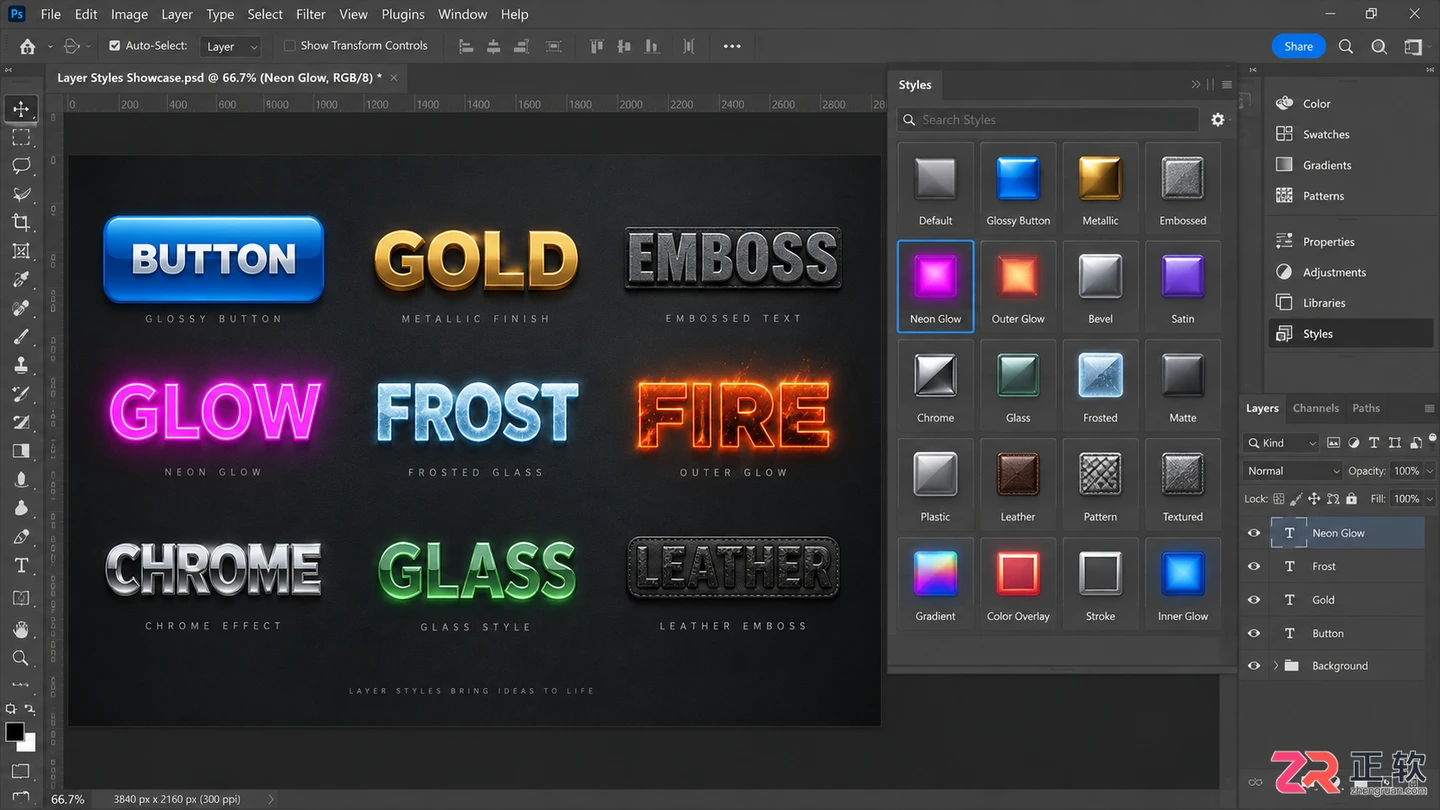Select the Eyedropper tool
This screenshot has height=810, width=1440.
point(21,280)
